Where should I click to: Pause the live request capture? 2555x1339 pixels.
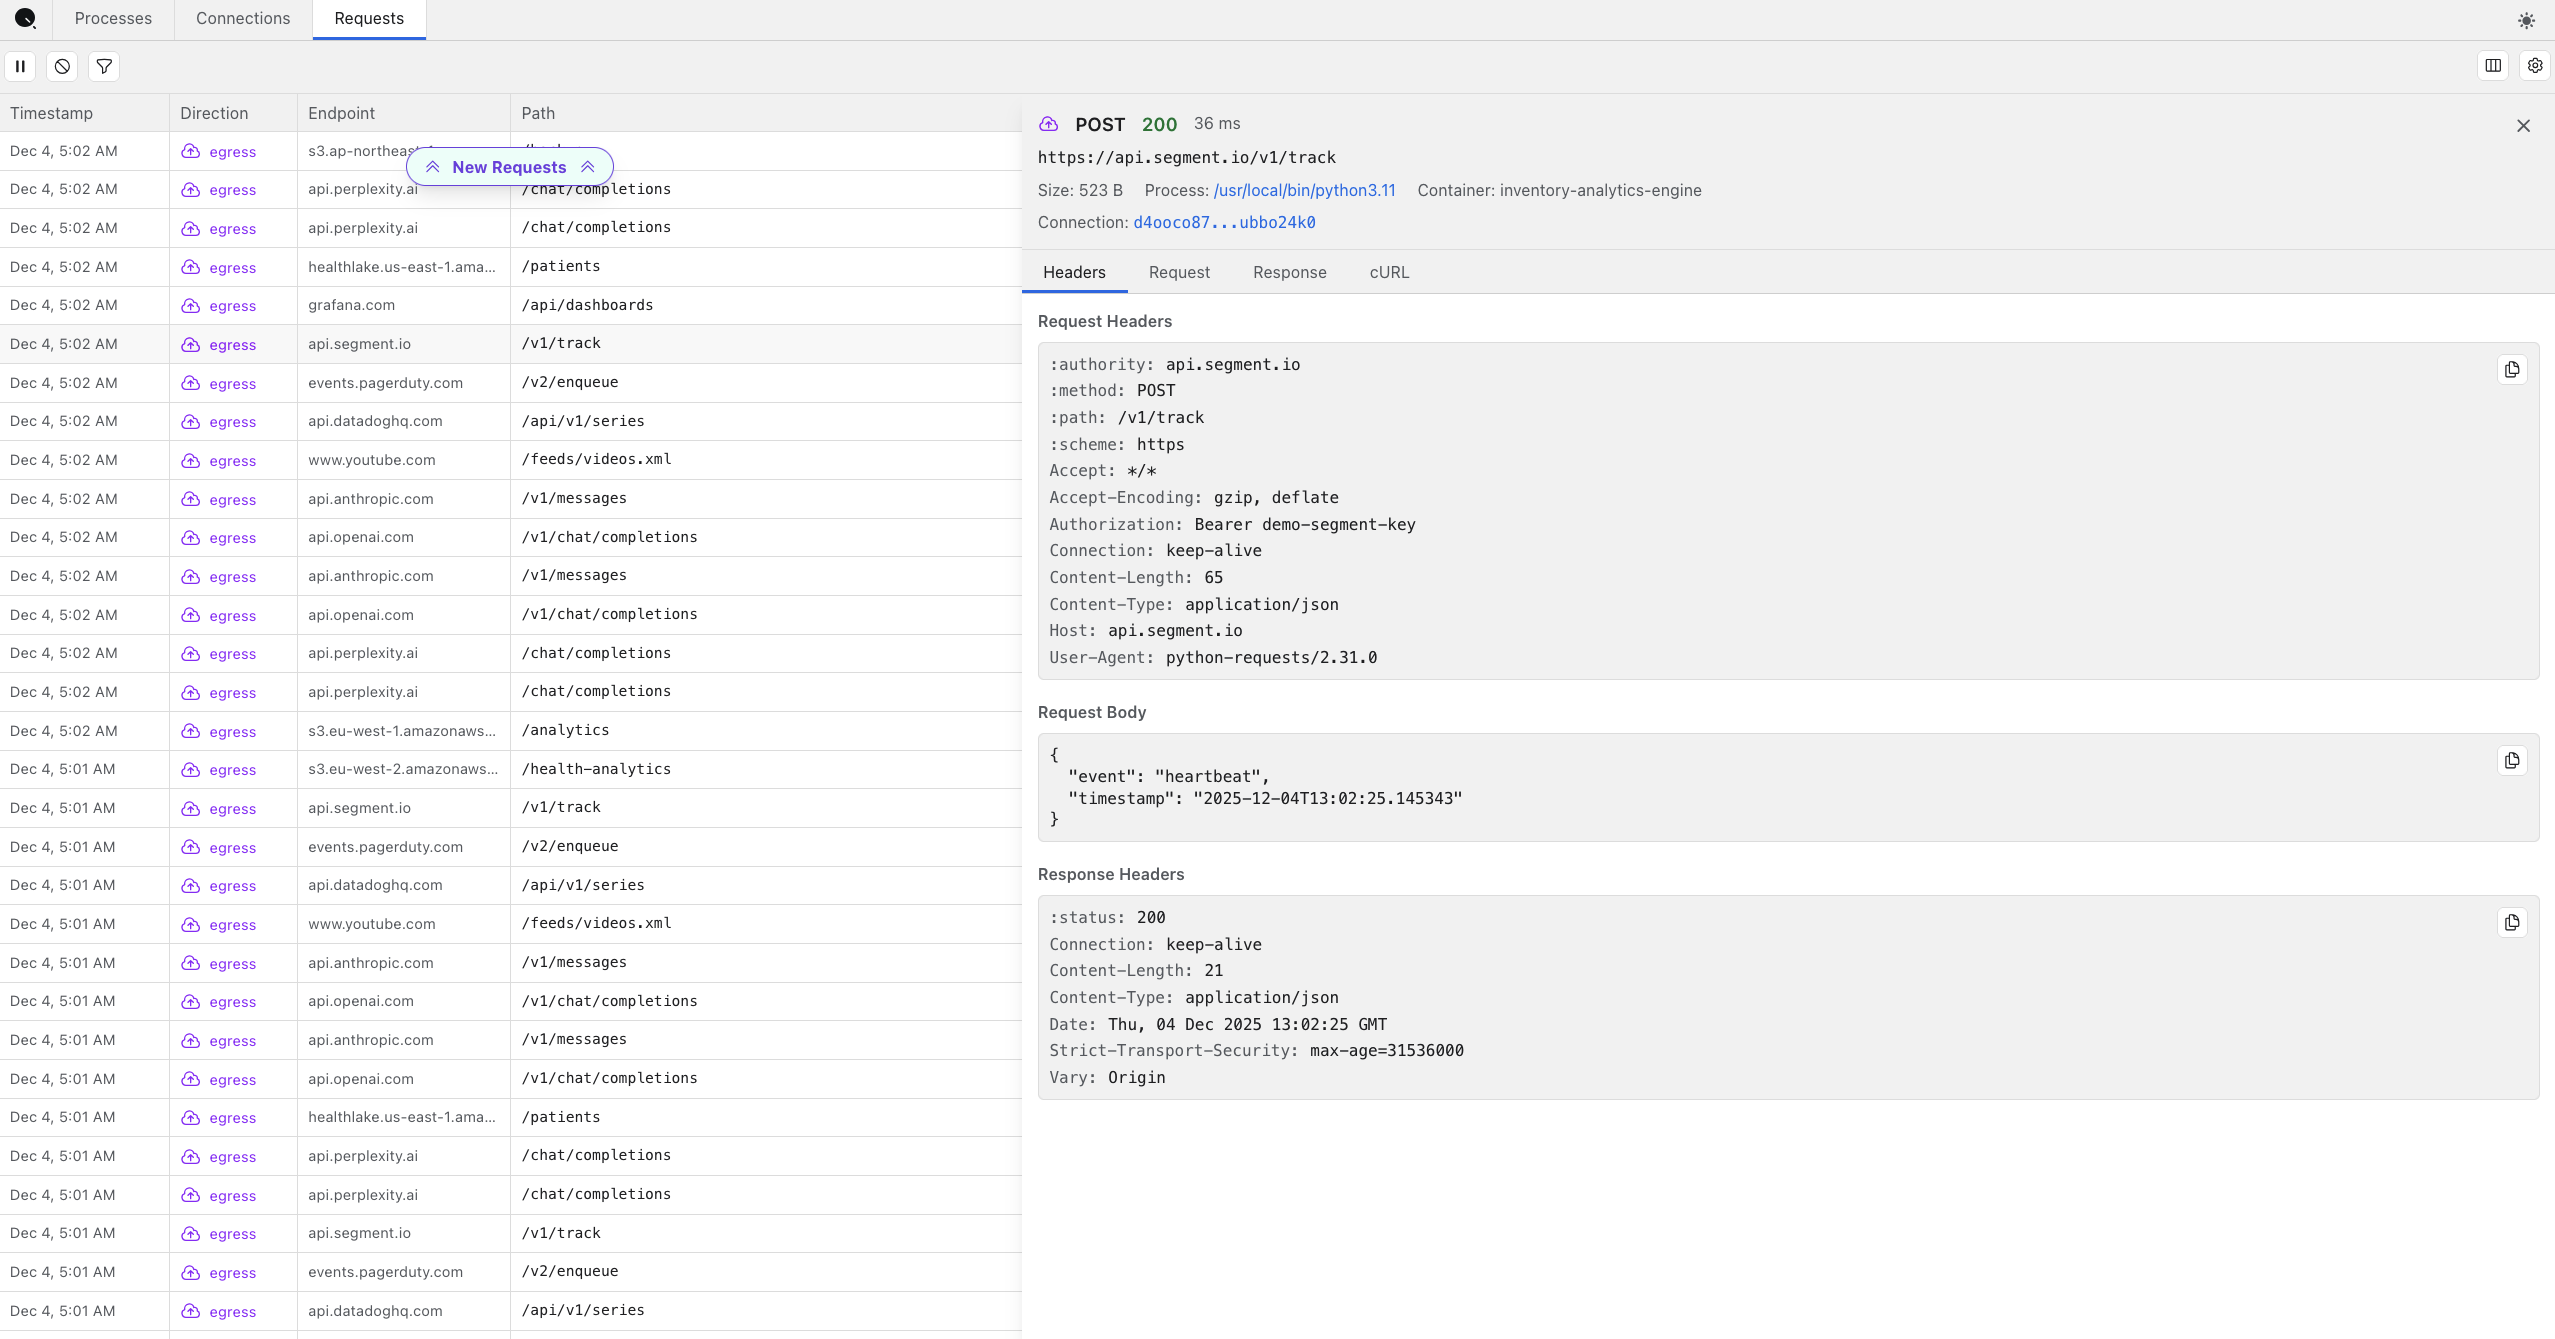click(x=20, y=66)
